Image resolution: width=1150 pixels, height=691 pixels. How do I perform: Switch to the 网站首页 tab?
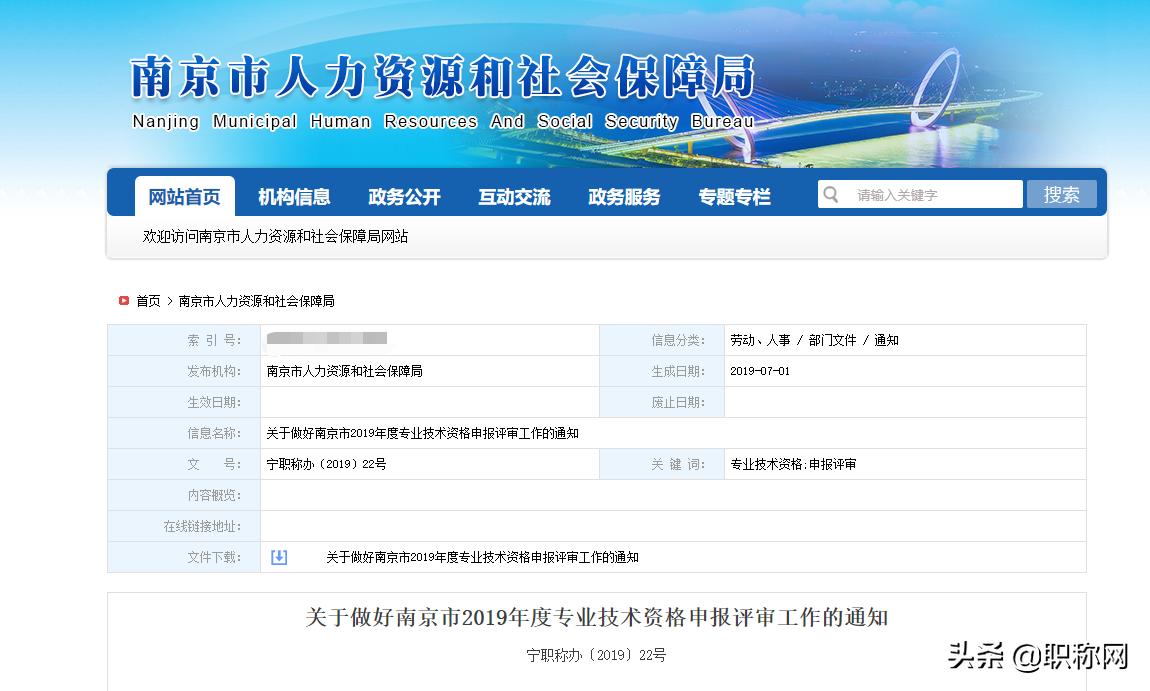pos(184,196)
